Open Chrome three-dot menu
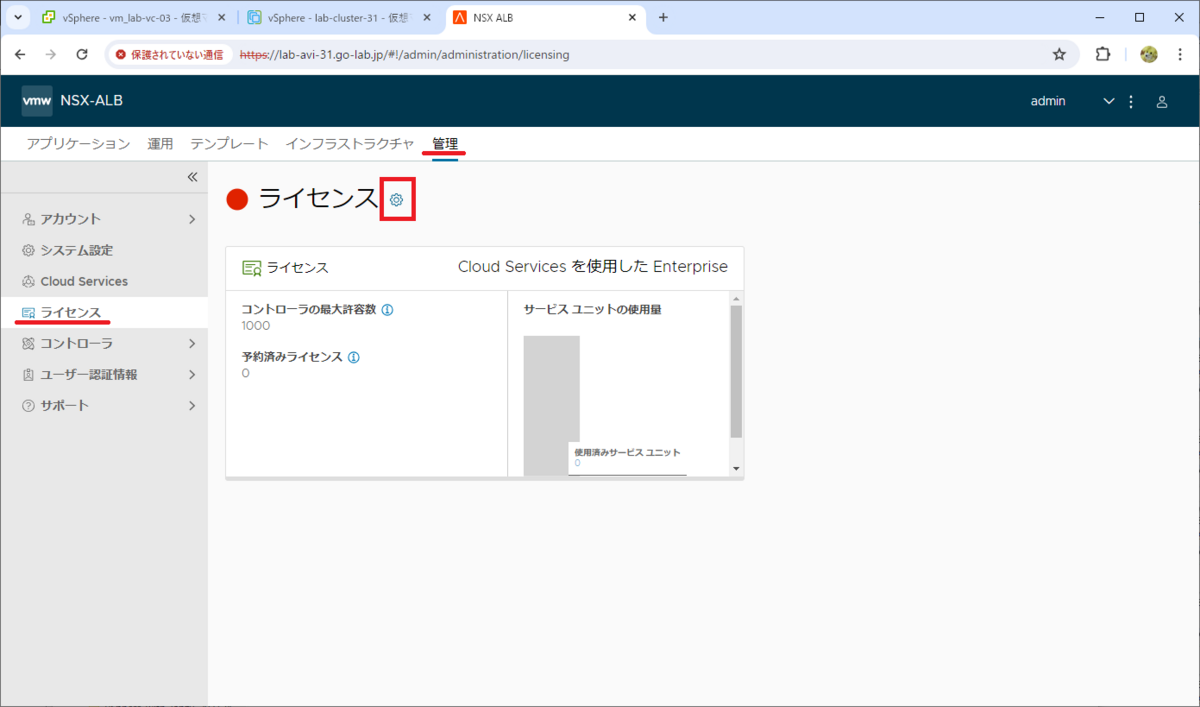The image size is (1200, 707). tap(1180, 54)
